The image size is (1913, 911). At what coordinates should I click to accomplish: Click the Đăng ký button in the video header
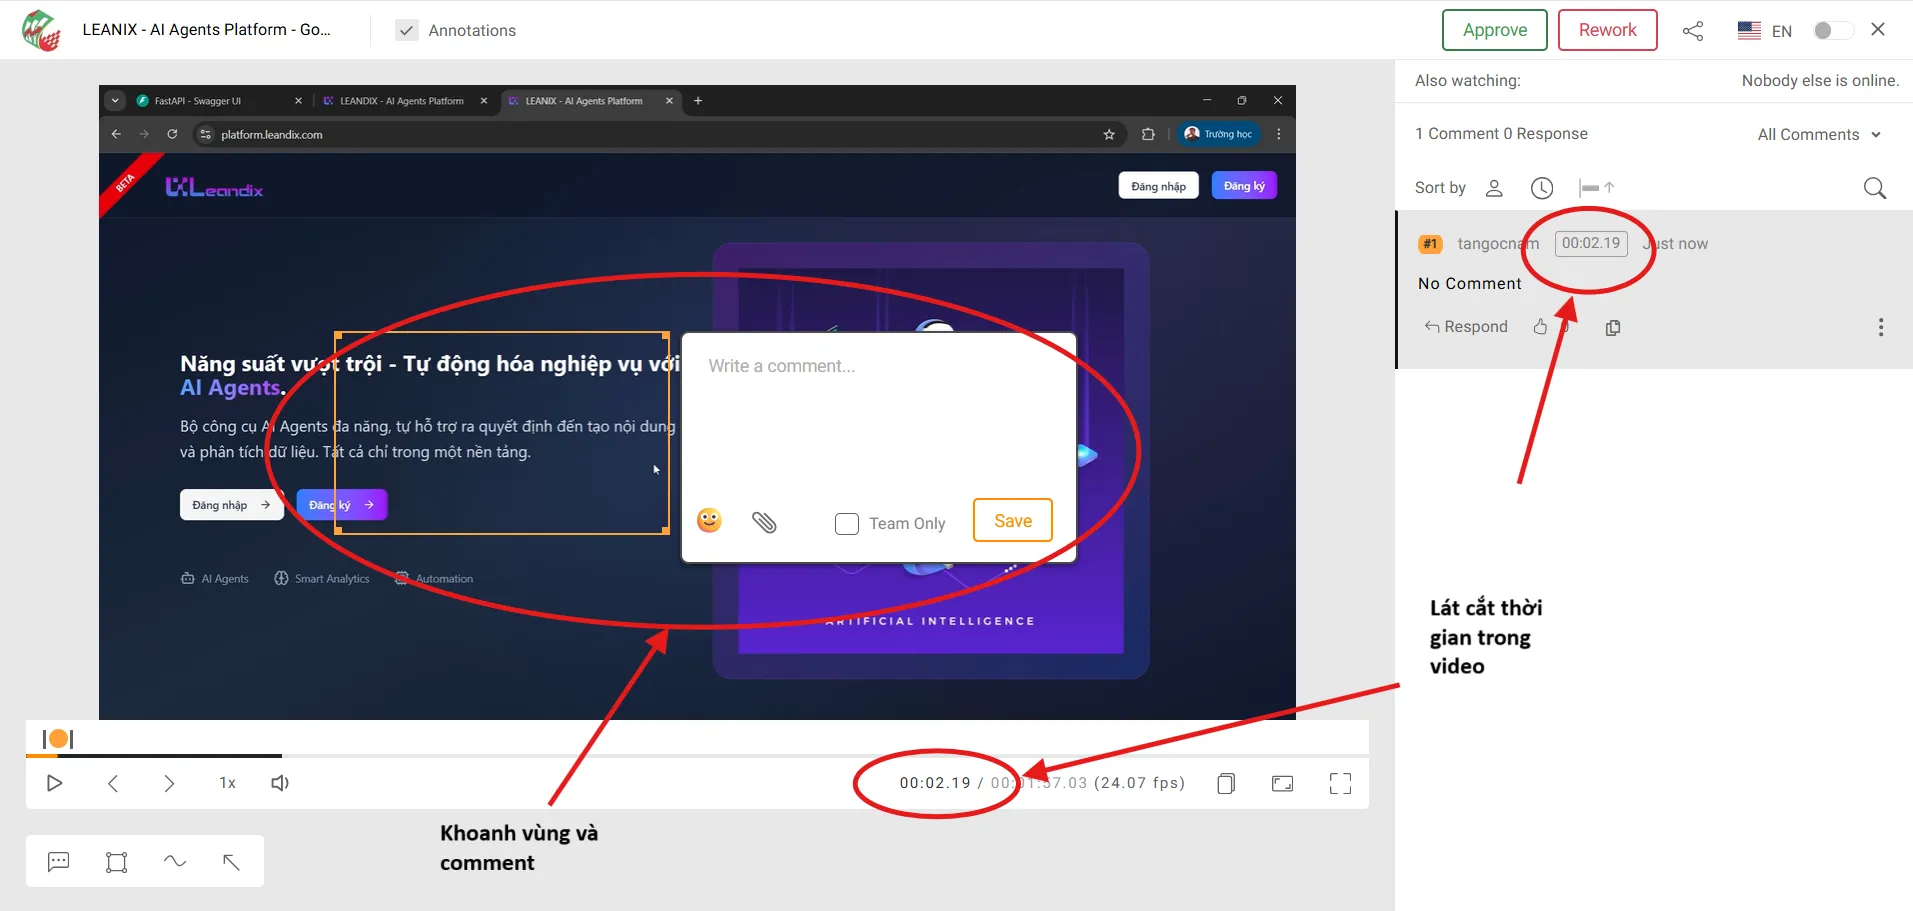click(1244, 186)
